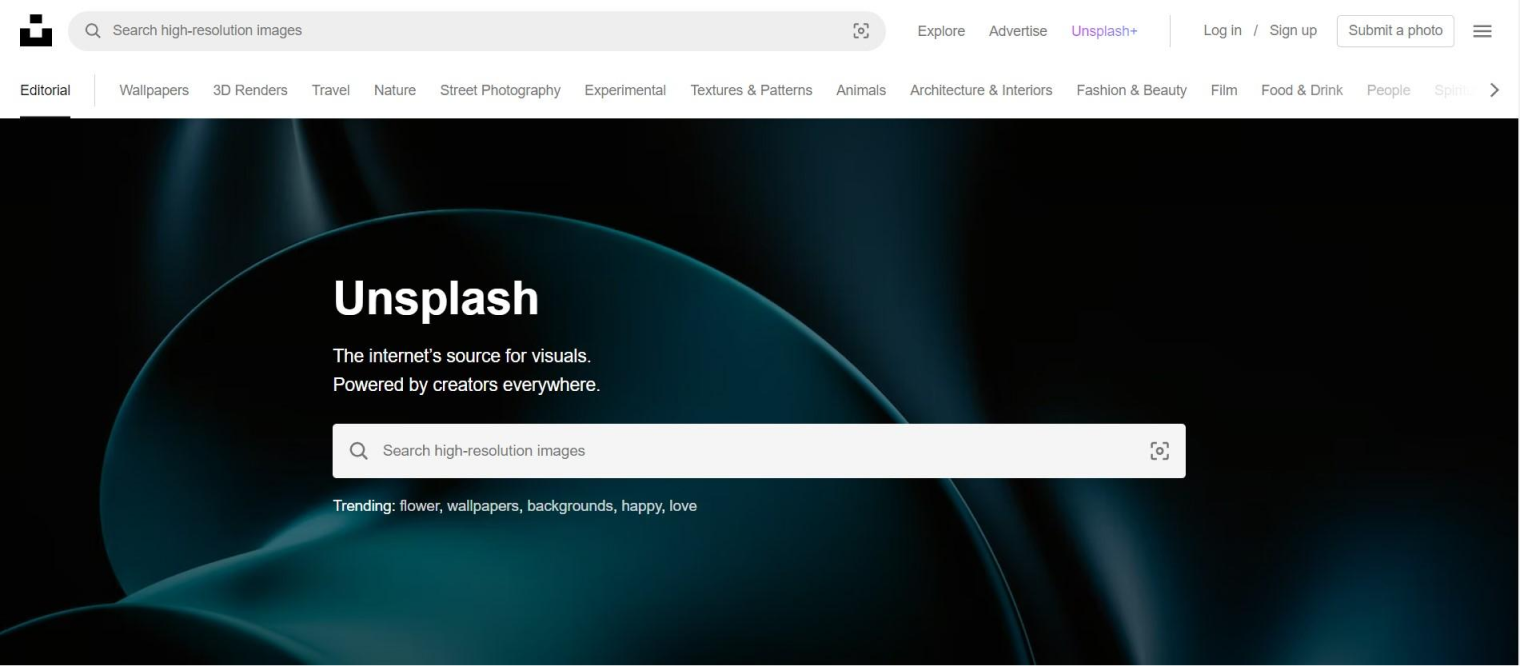Select the Editorial tab
Viewport: 1520px width, 666px height.
click(x=45, y=90)
